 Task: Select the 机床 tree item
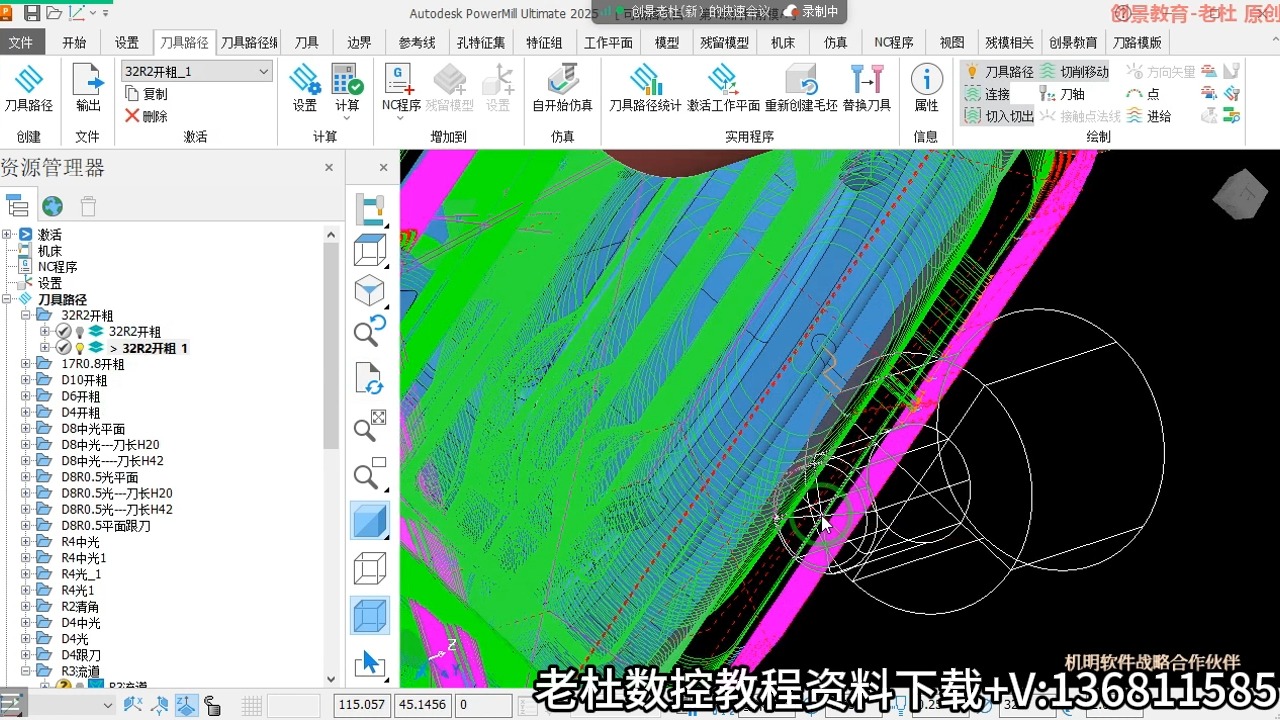click(x=50, y=251)
